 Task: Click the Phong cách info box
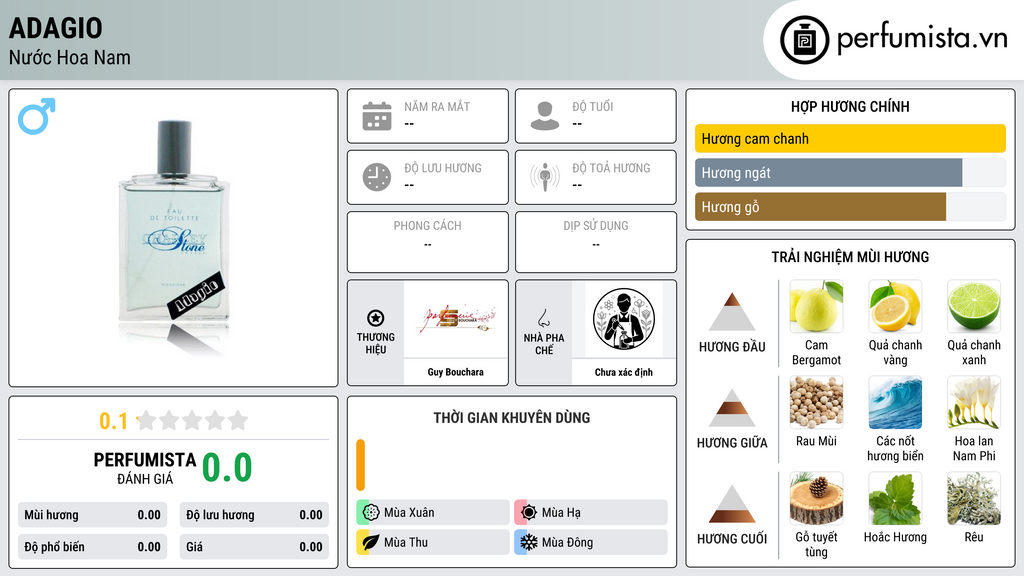[428, 242]
